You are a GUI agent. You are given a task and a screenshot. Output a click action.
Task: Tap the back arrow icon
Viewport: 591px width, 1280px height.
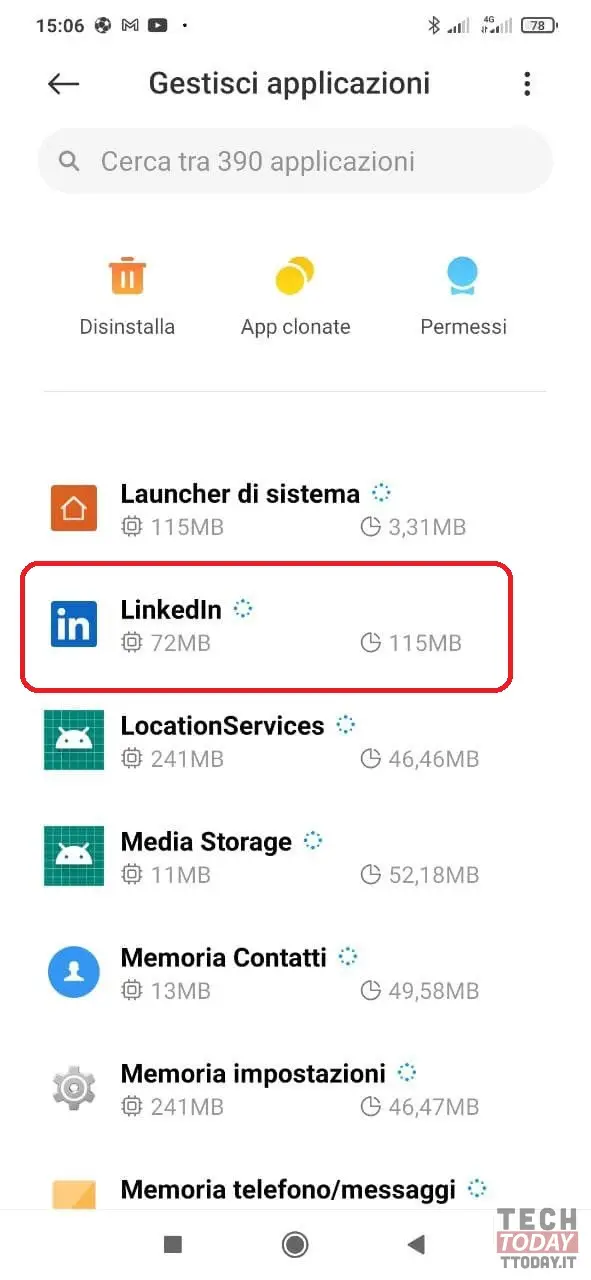point(63,84)
